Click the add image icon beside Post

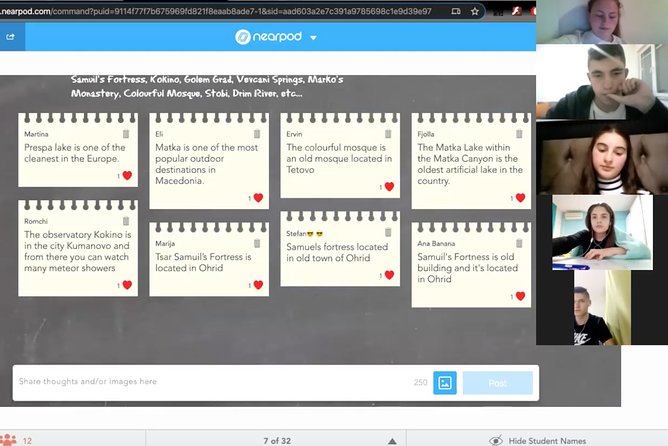click(x=445, y=382)
